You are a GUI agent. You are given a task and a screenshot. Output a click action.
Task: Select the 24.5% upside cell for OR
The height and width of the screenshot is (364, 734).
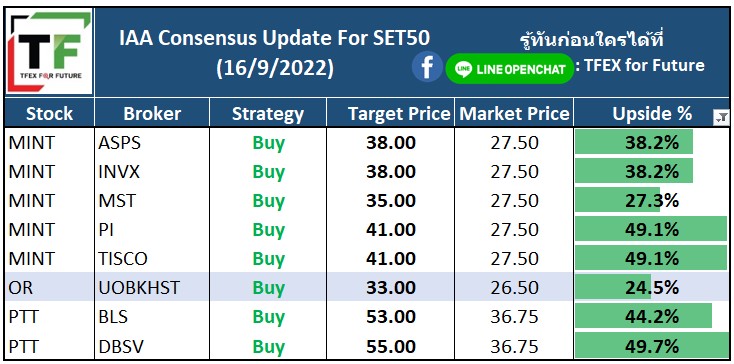(651, 288)
